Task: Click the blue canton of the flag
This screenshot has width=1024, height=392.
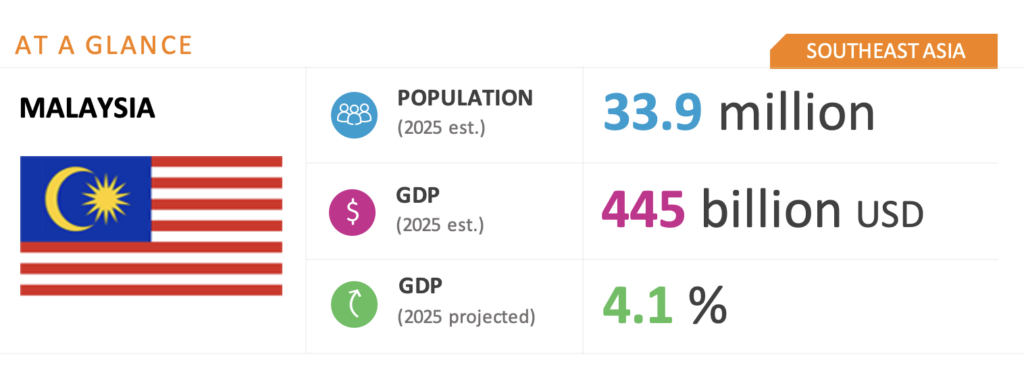Action: point(86,199)
